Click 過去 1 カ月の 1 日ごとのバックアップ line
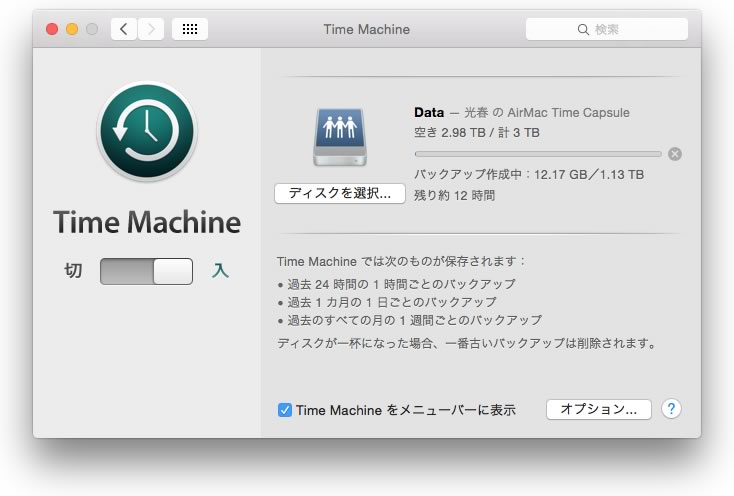Viewport: 734px width, 496px height. click(391, 302)
